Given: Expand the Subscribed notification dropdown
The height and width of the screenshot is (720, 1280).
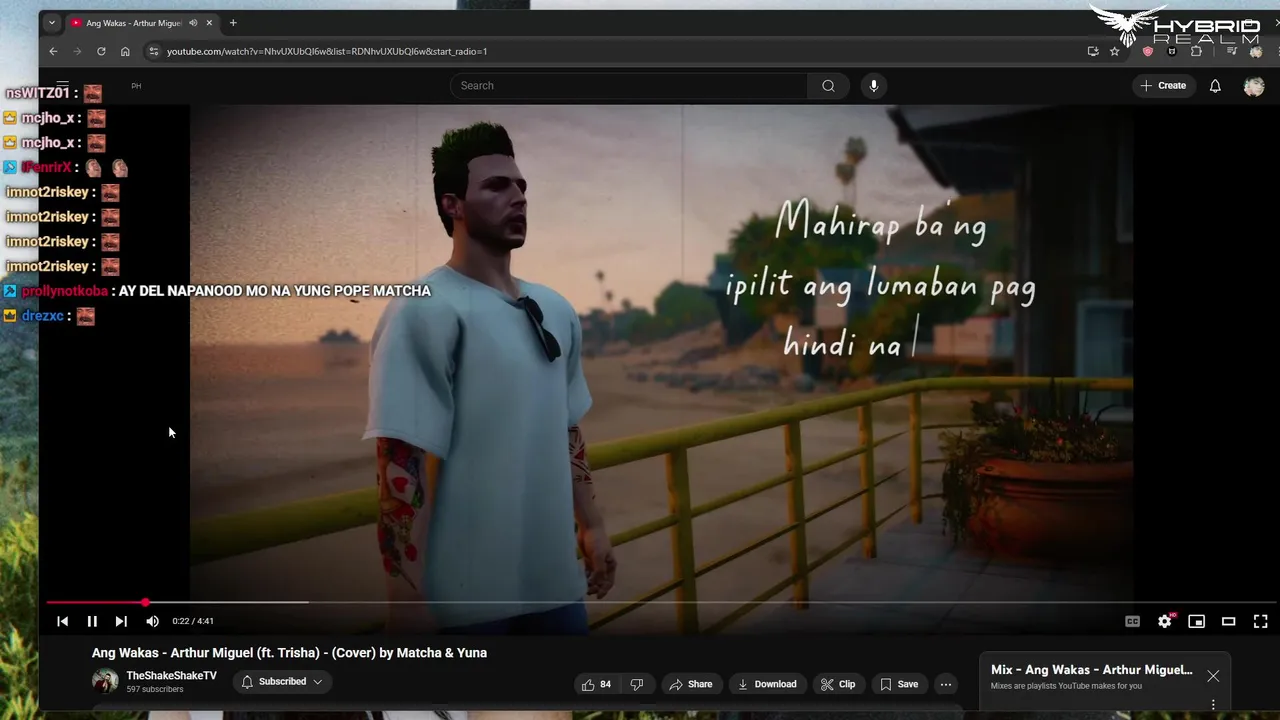Looking at the screenshot, I should point(282,682).
